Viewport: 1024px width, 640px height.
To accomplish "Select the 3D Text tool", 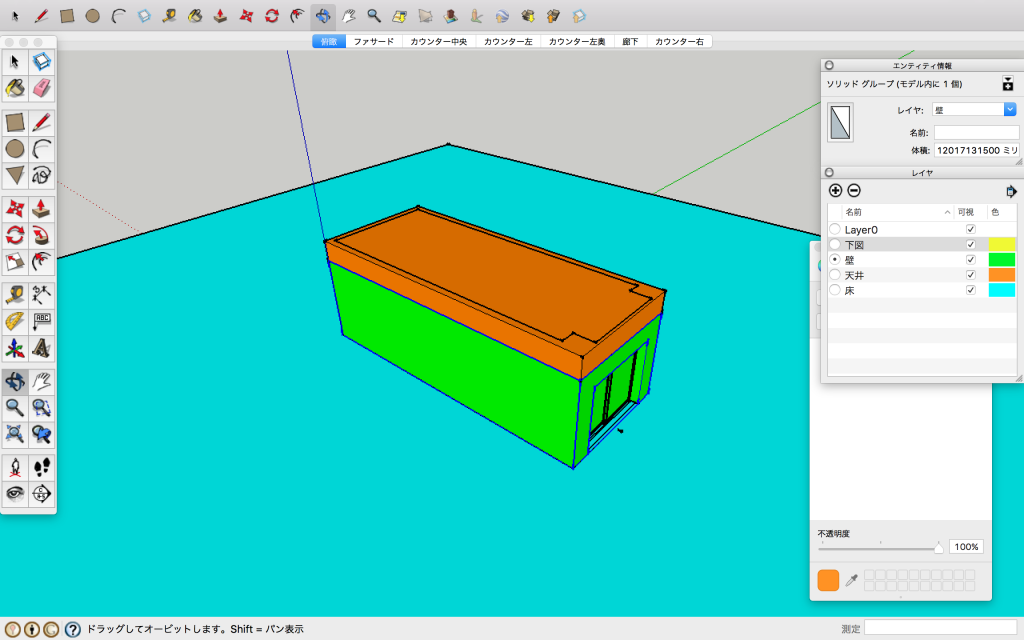I will [41, 348].
